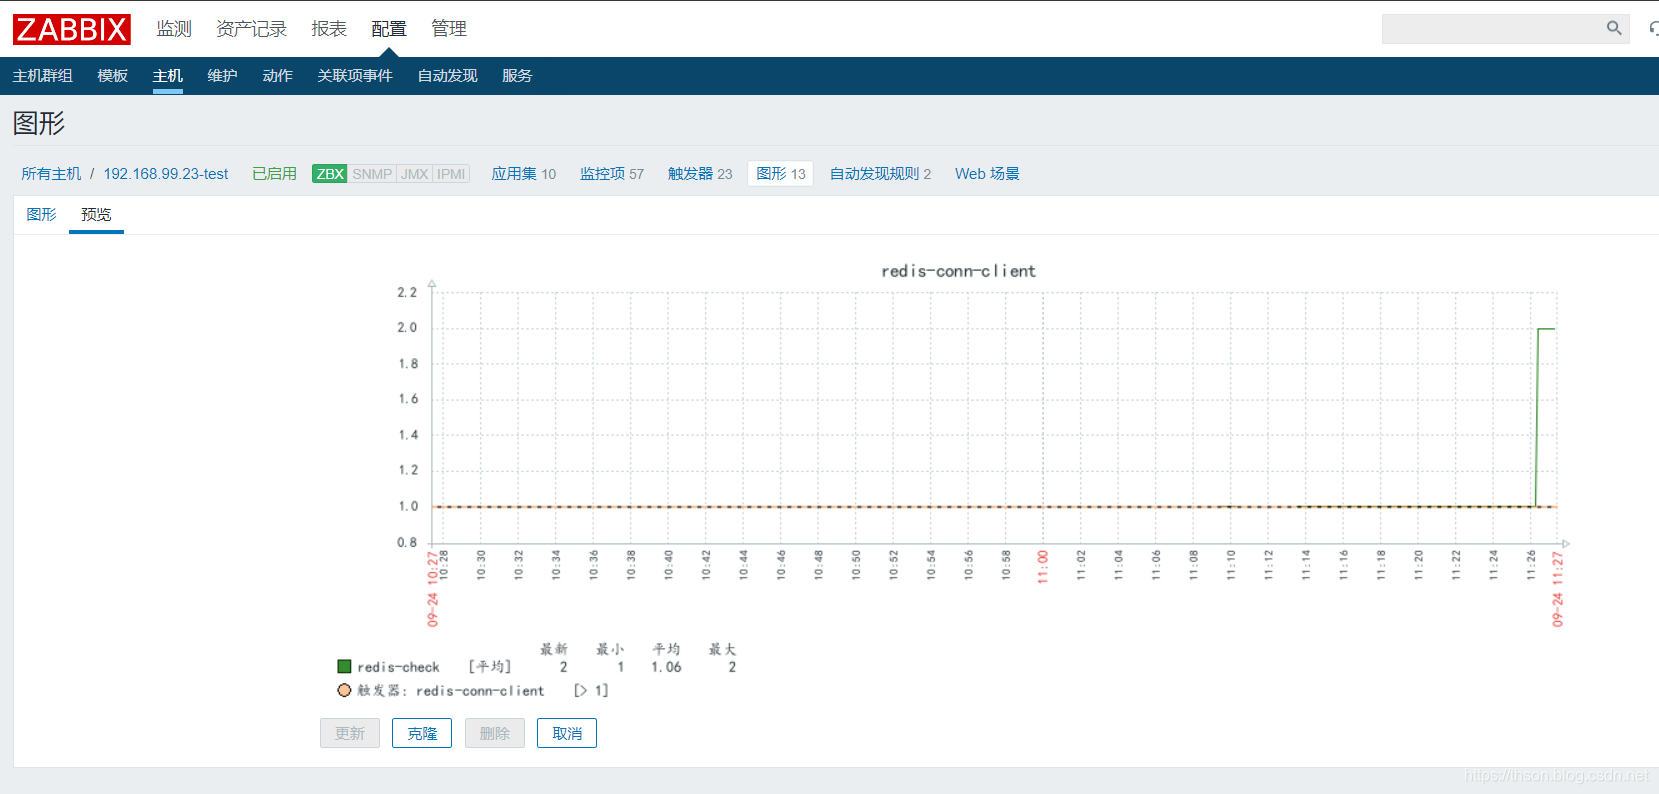Click the green redis-check legend swatch

pyautogui.click(x=344, y=666)
